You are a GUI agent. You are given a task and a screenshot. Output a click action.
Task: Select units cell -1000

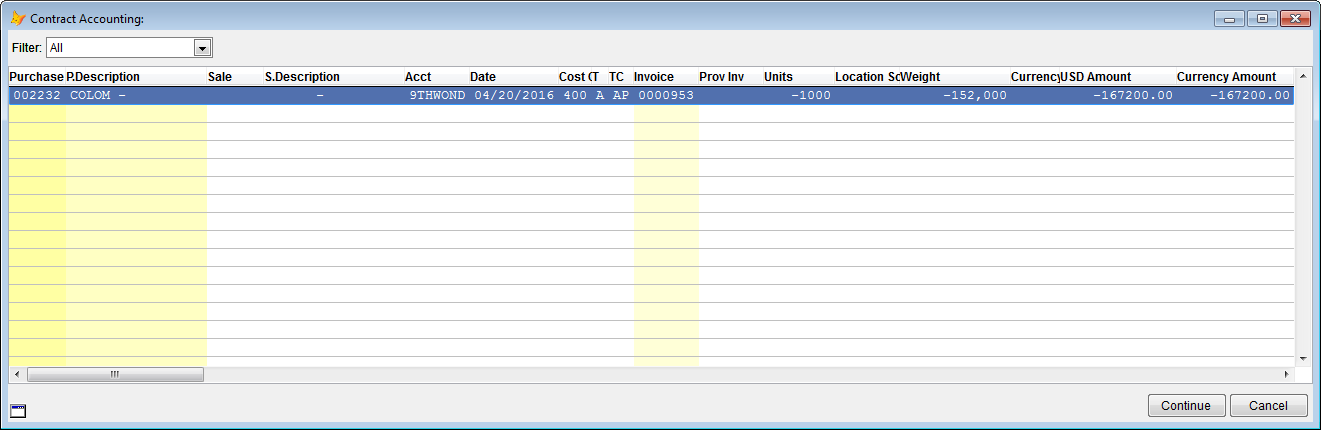[799, 96]
